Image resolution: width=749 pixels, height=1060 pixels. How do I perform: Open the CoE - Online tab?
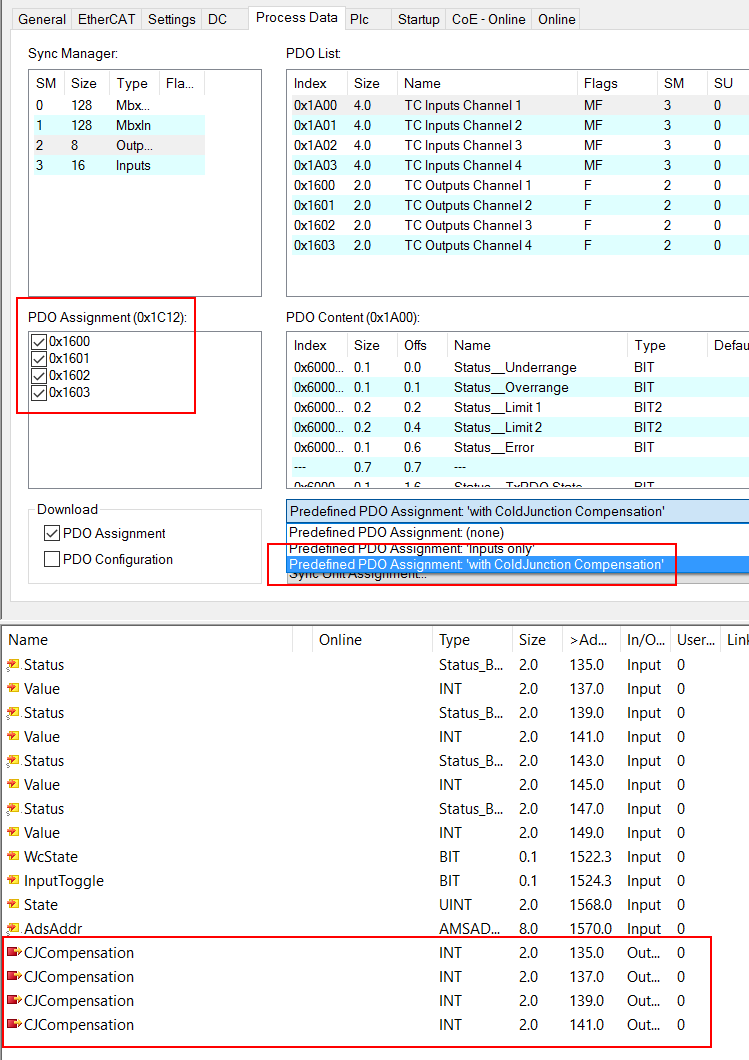489,20
